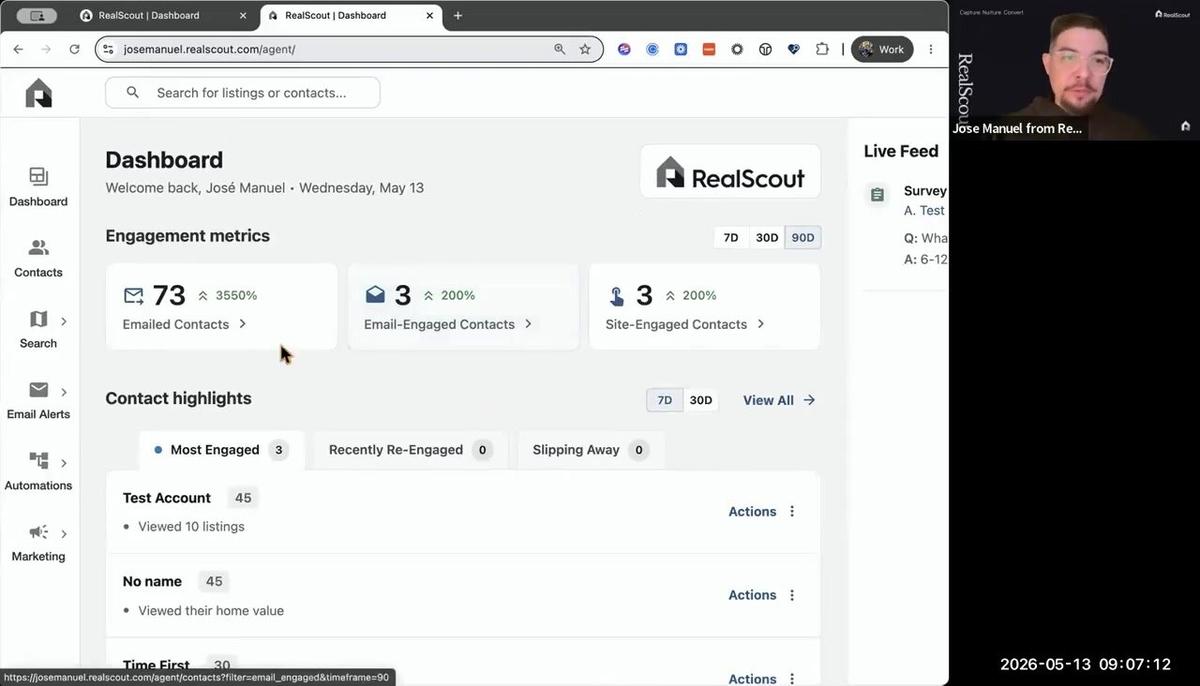
Task: Open the Automations sidebar icon
Action: coord(38,461)
